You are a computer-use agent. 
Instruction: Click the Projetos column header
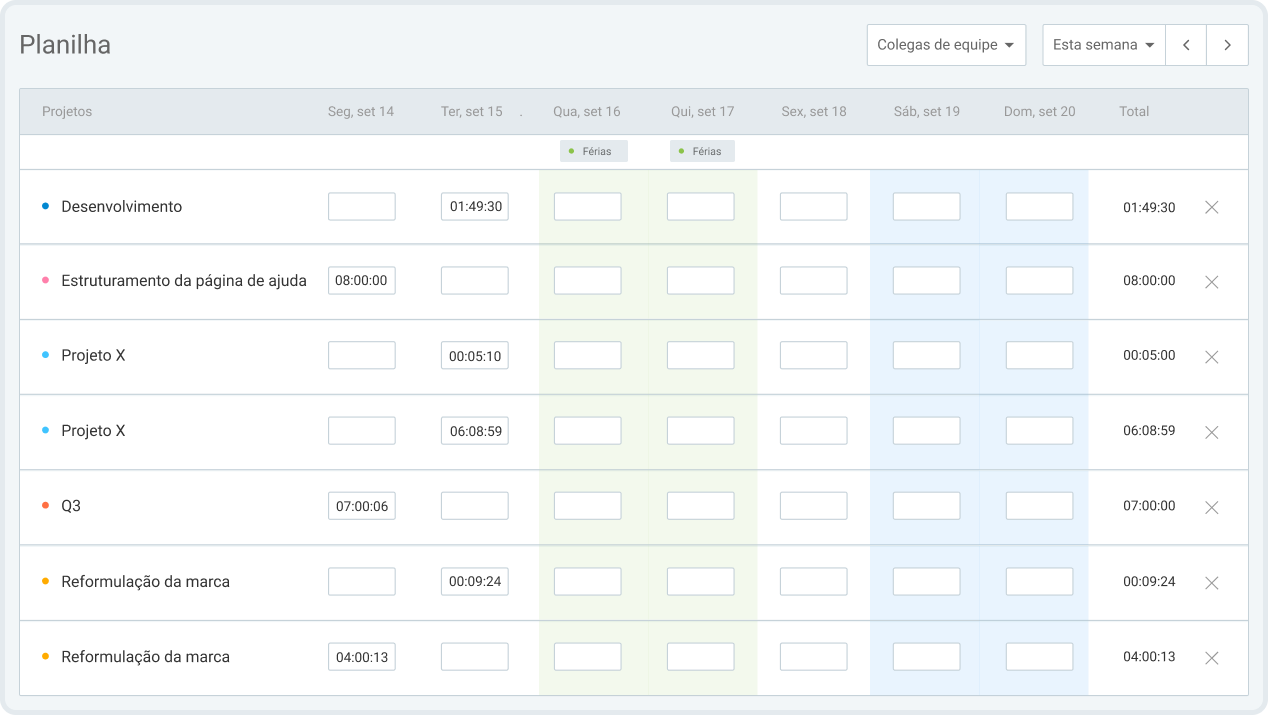coord(67,112)
